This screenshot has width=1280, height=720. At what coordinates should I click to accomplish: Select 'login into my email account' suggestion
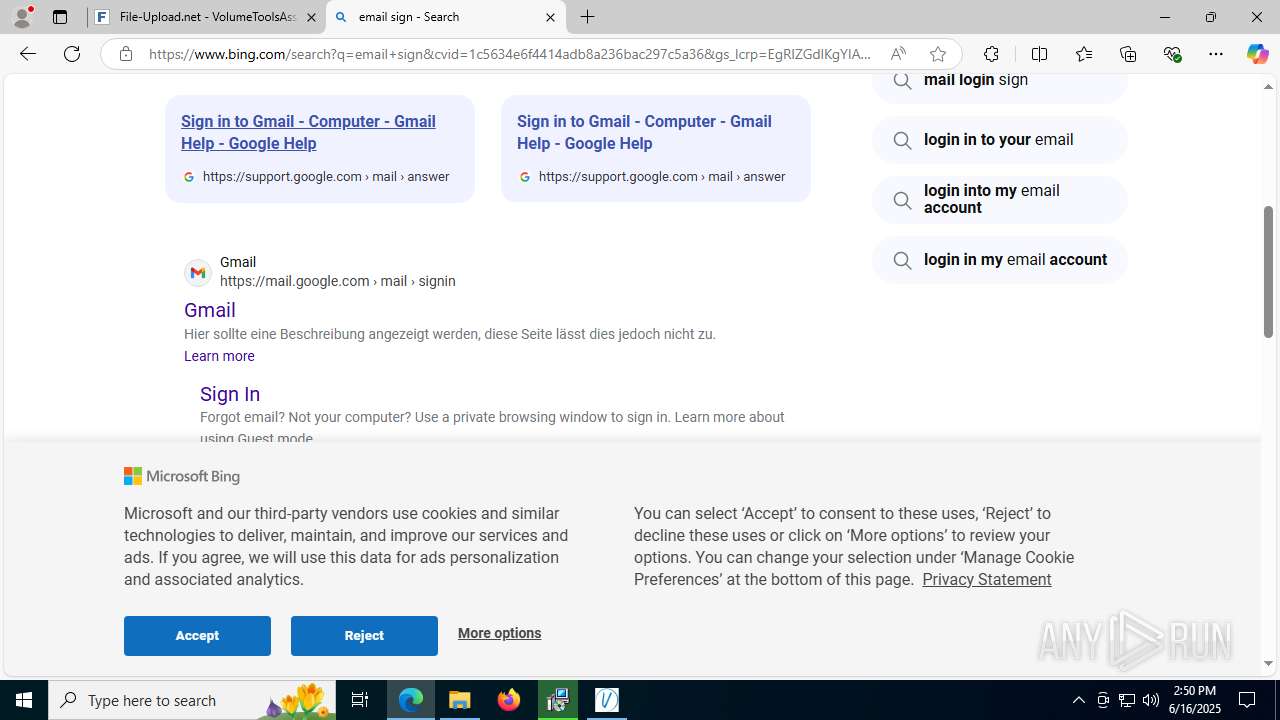1000,199
